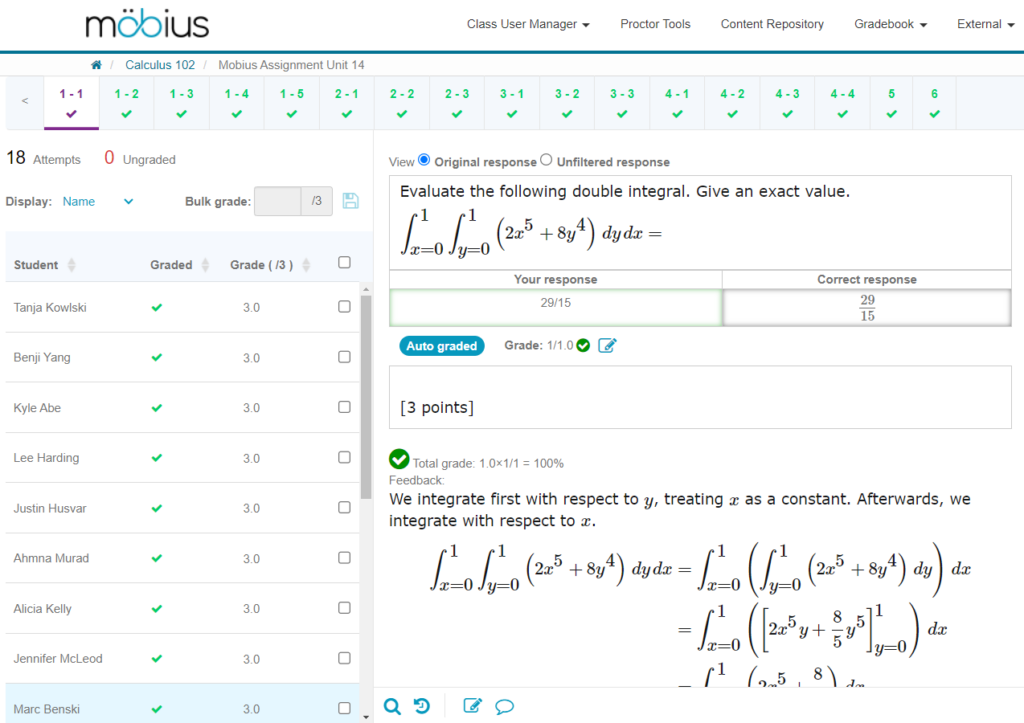Click the bottom toolbar edit pencil icon
Image resolution: width=1024 pixels, height=723 pixels.
(x=472, y=707)
